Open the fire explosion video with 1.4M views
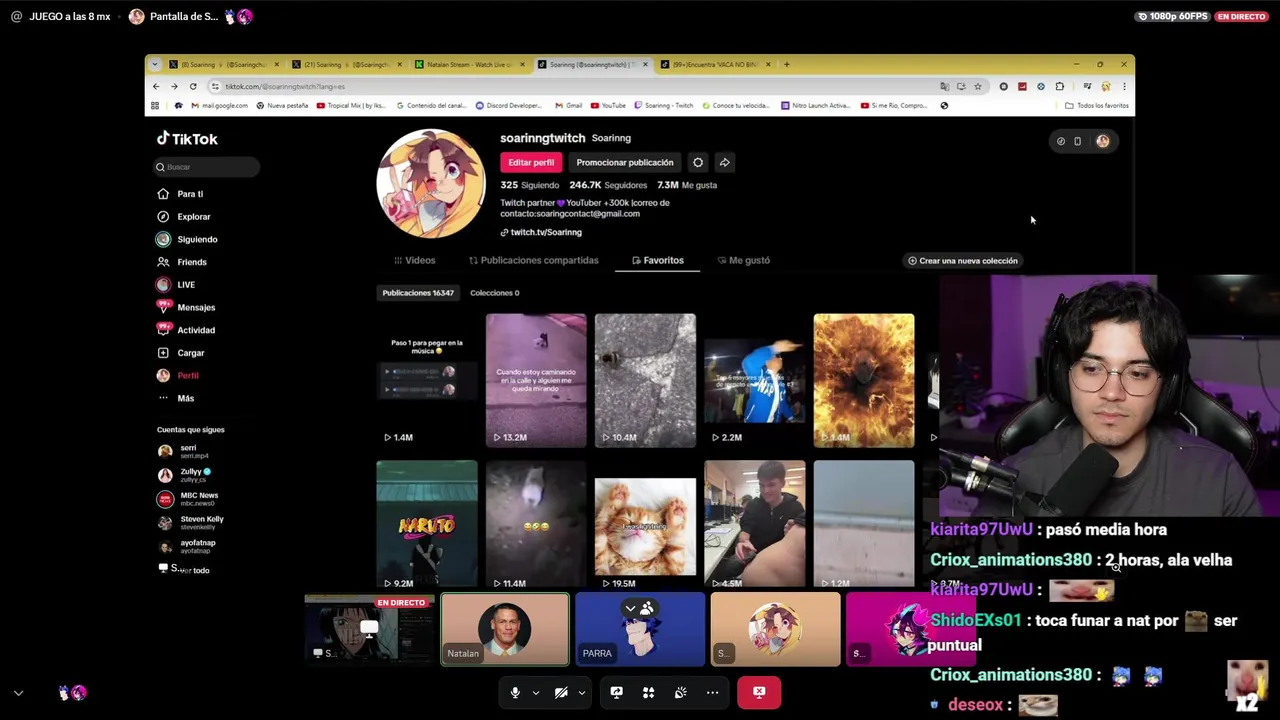This screenshot has height=720, width=1280. click(x=864, y=380)
